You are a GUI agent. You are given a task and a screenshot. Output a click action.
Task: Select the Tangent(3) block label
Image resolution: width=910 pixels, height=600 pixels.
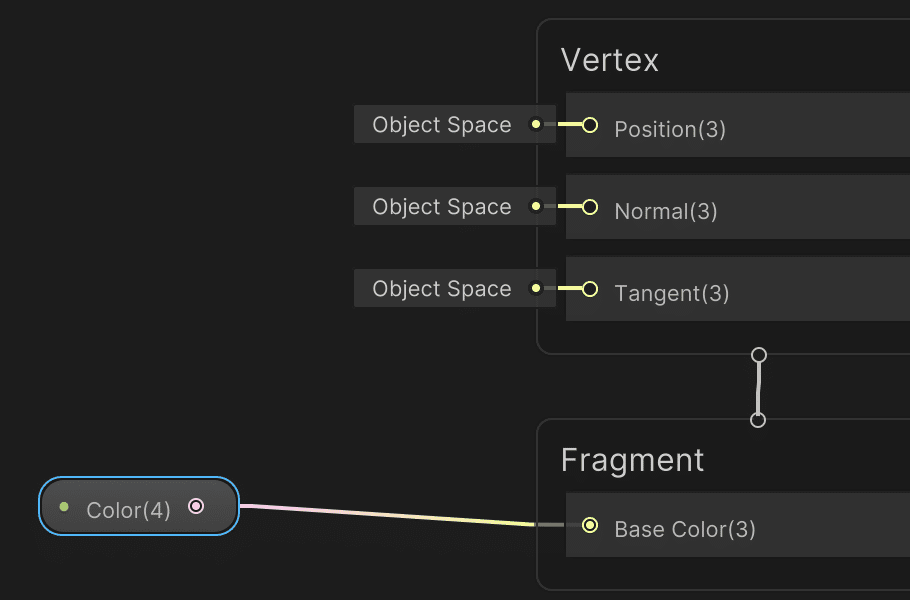[x=672, y=293]
